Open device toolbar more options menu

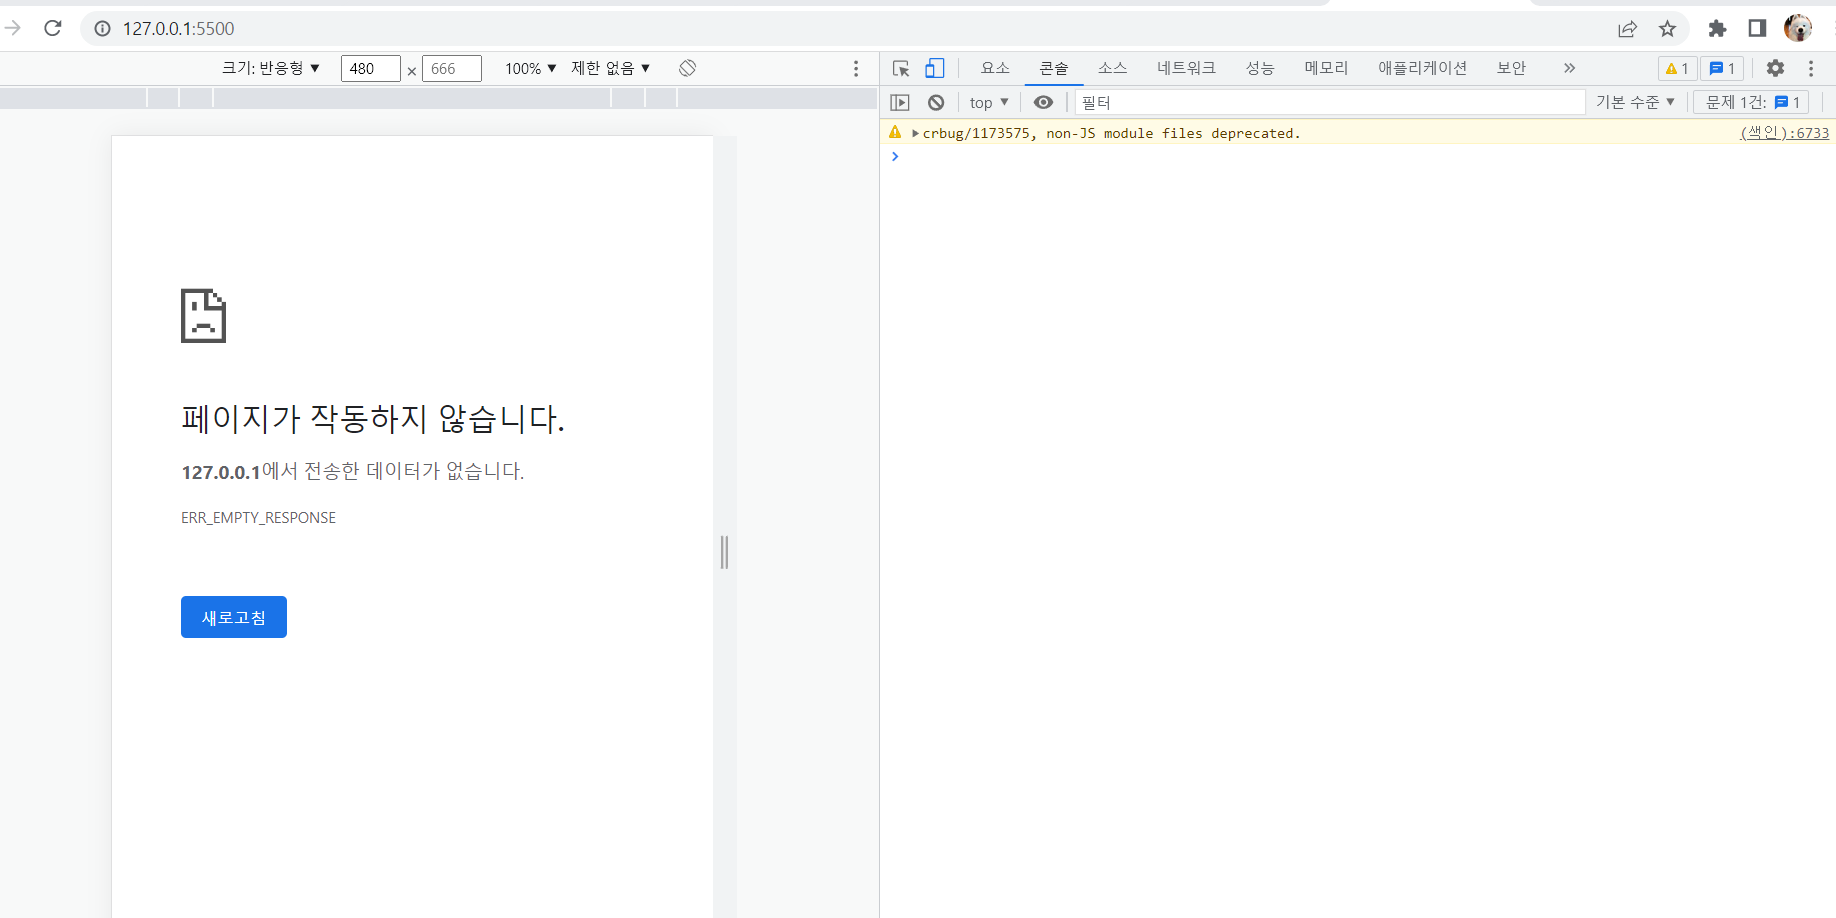coord(856,68)
